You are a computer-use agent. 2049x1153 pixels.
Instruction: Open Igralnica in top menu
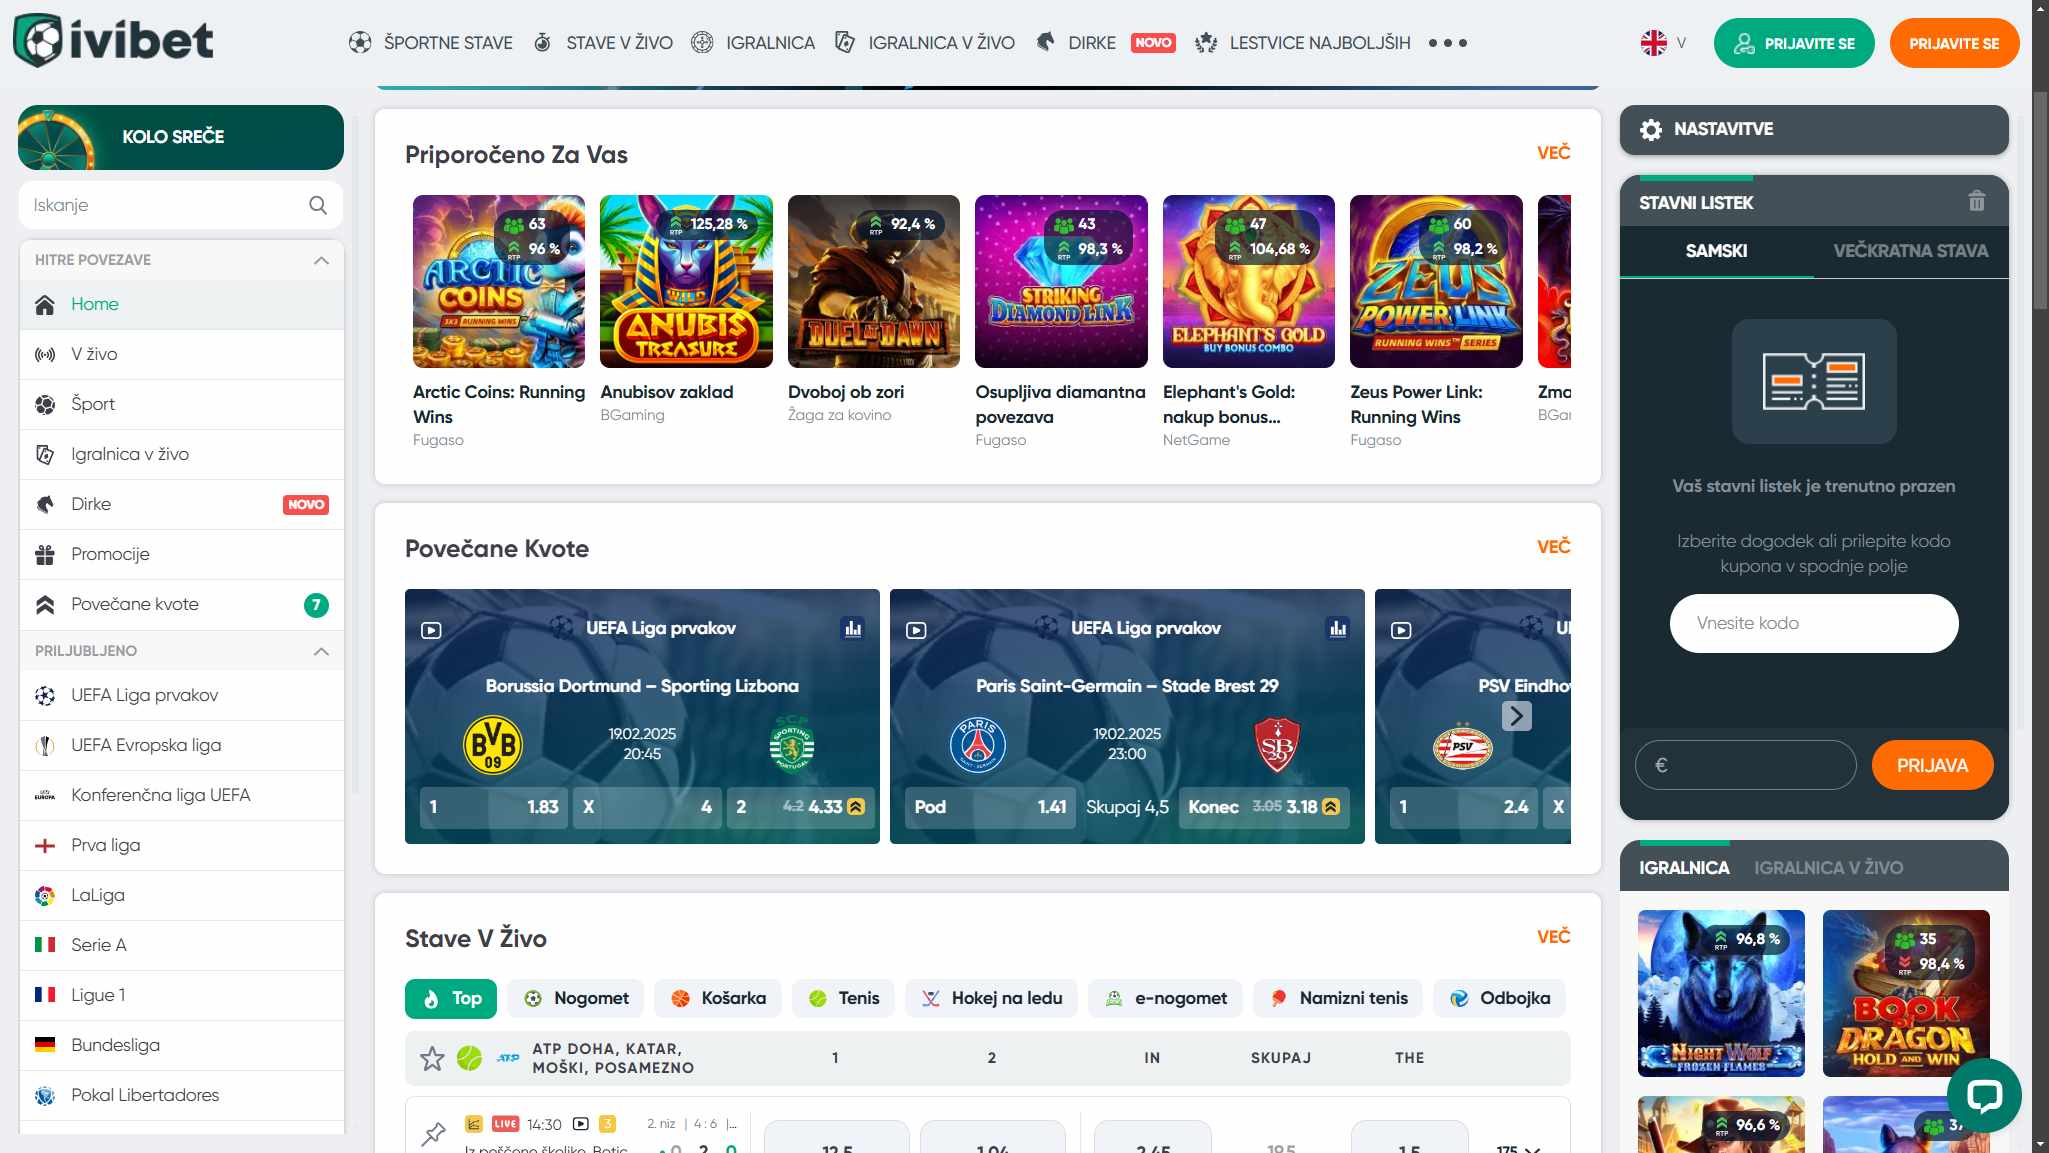753,43
